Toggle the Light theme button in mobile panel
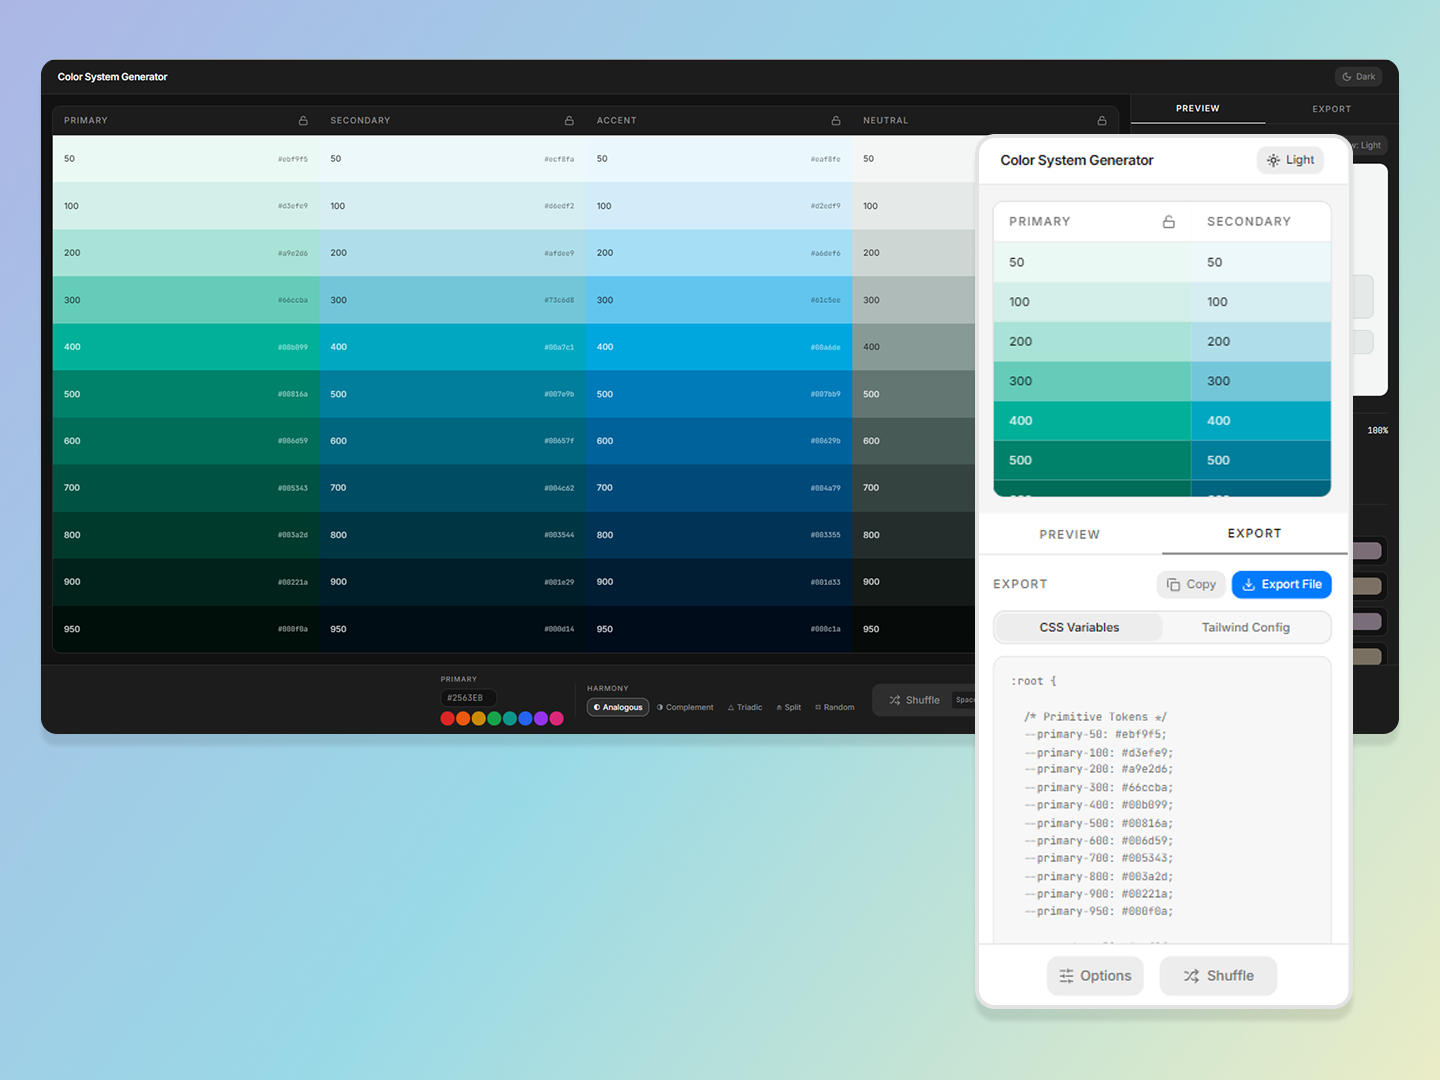Image resolution: width=1440 pixels, height=1080 pixels. [x=1290, y=160]
